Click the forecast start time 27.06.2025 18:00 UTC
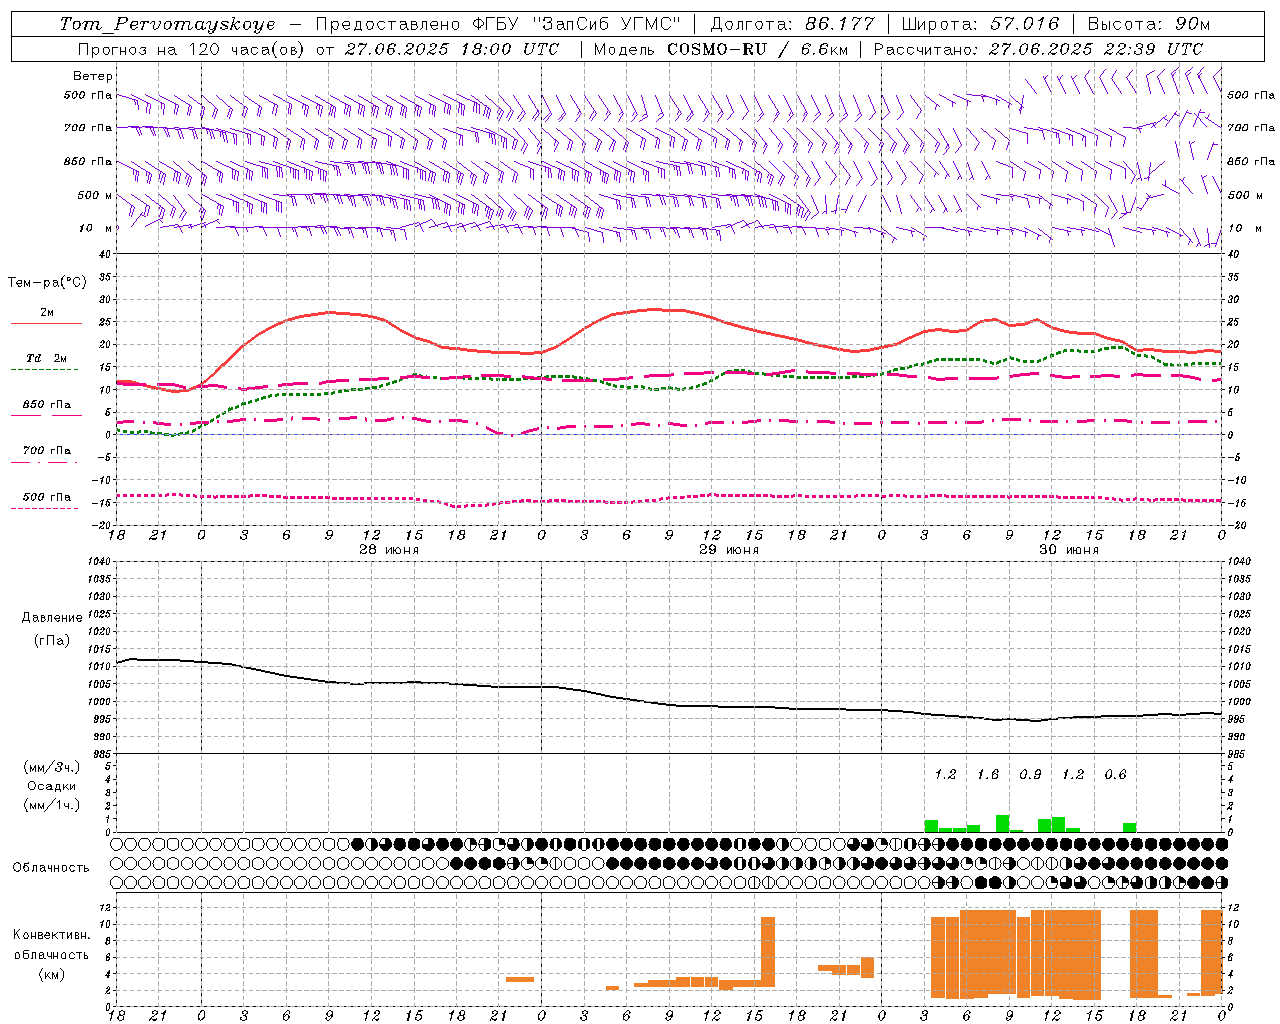 point(452,49)
